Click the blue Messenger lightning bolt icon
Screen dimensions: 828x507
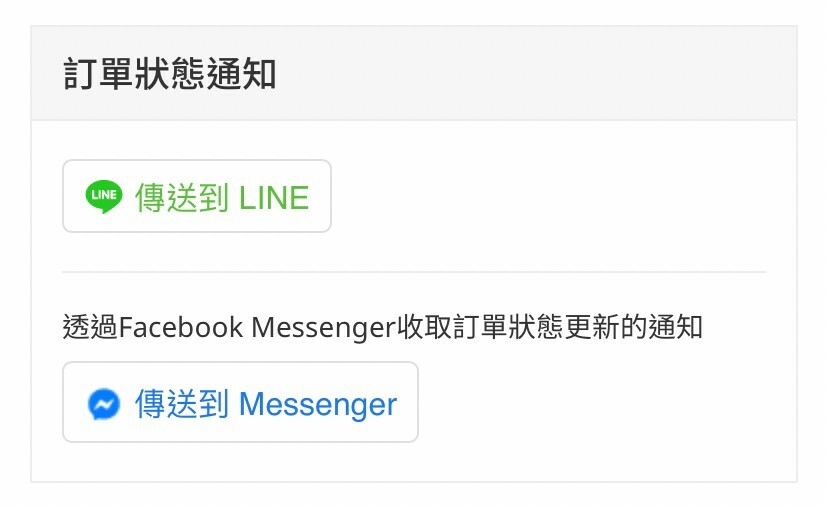pyautogui.click(x=104, y=404)
